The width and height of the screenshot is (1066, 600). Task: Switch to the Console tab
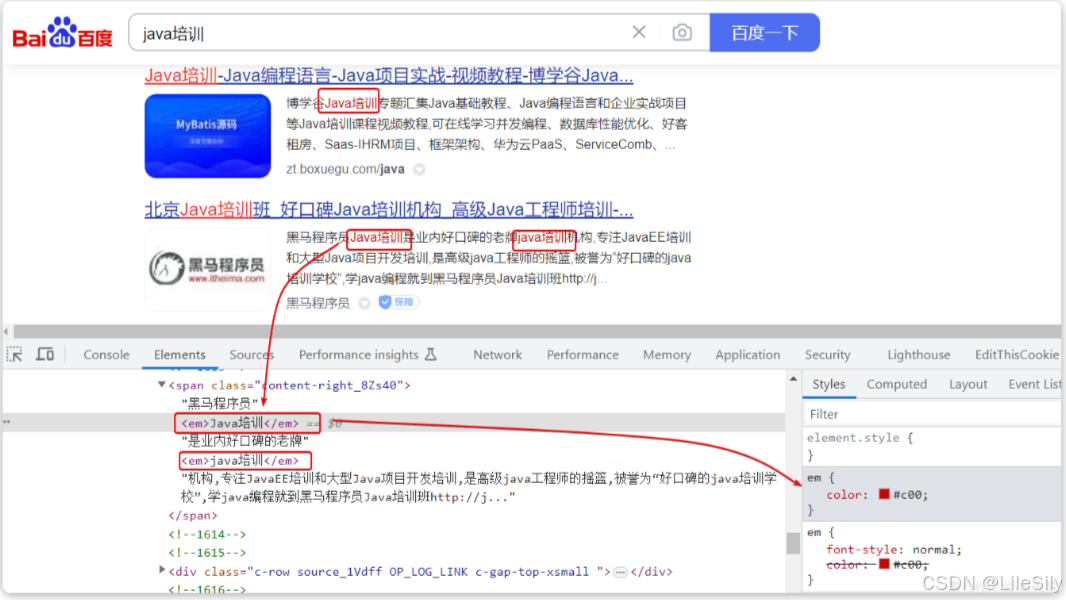coord(106,355)
